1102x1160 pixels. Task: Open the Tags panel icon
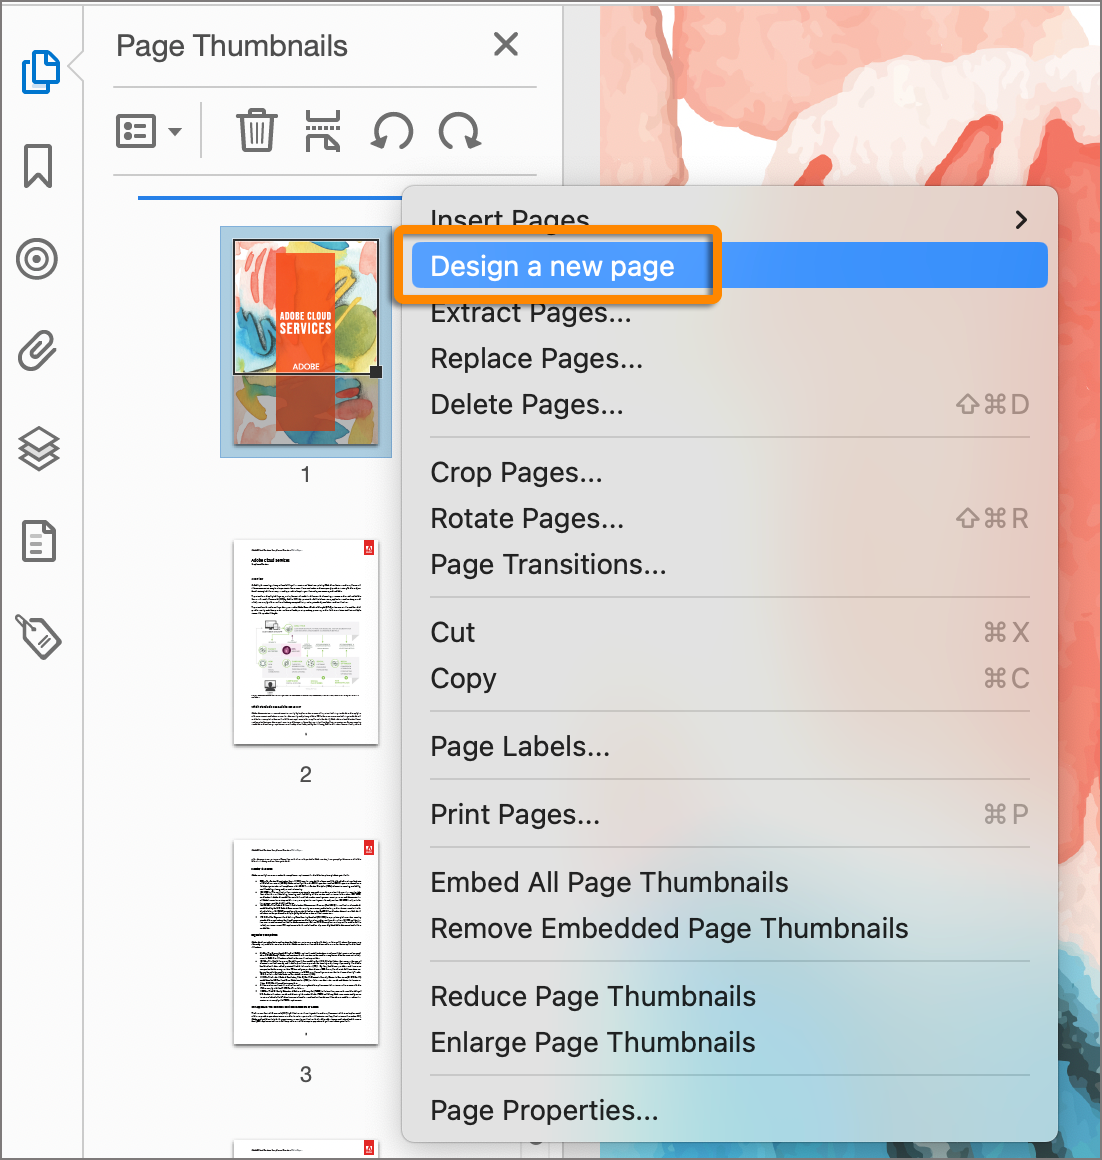pyautogui.click(x=38, y=636)
